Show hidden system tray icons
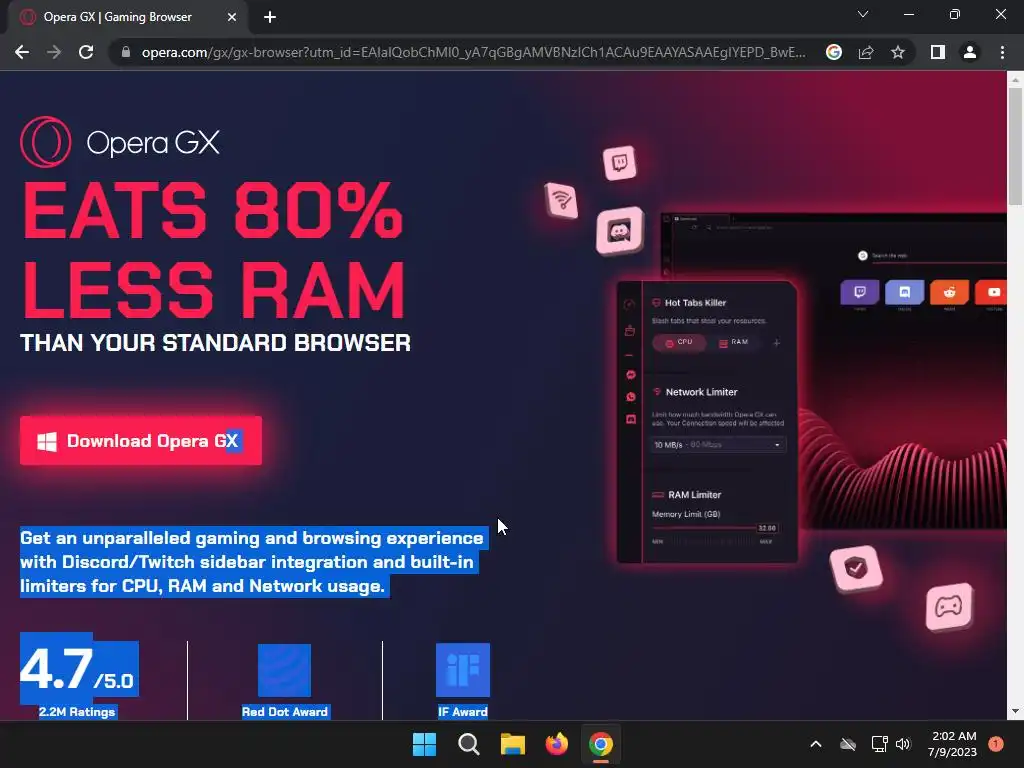 816,744
